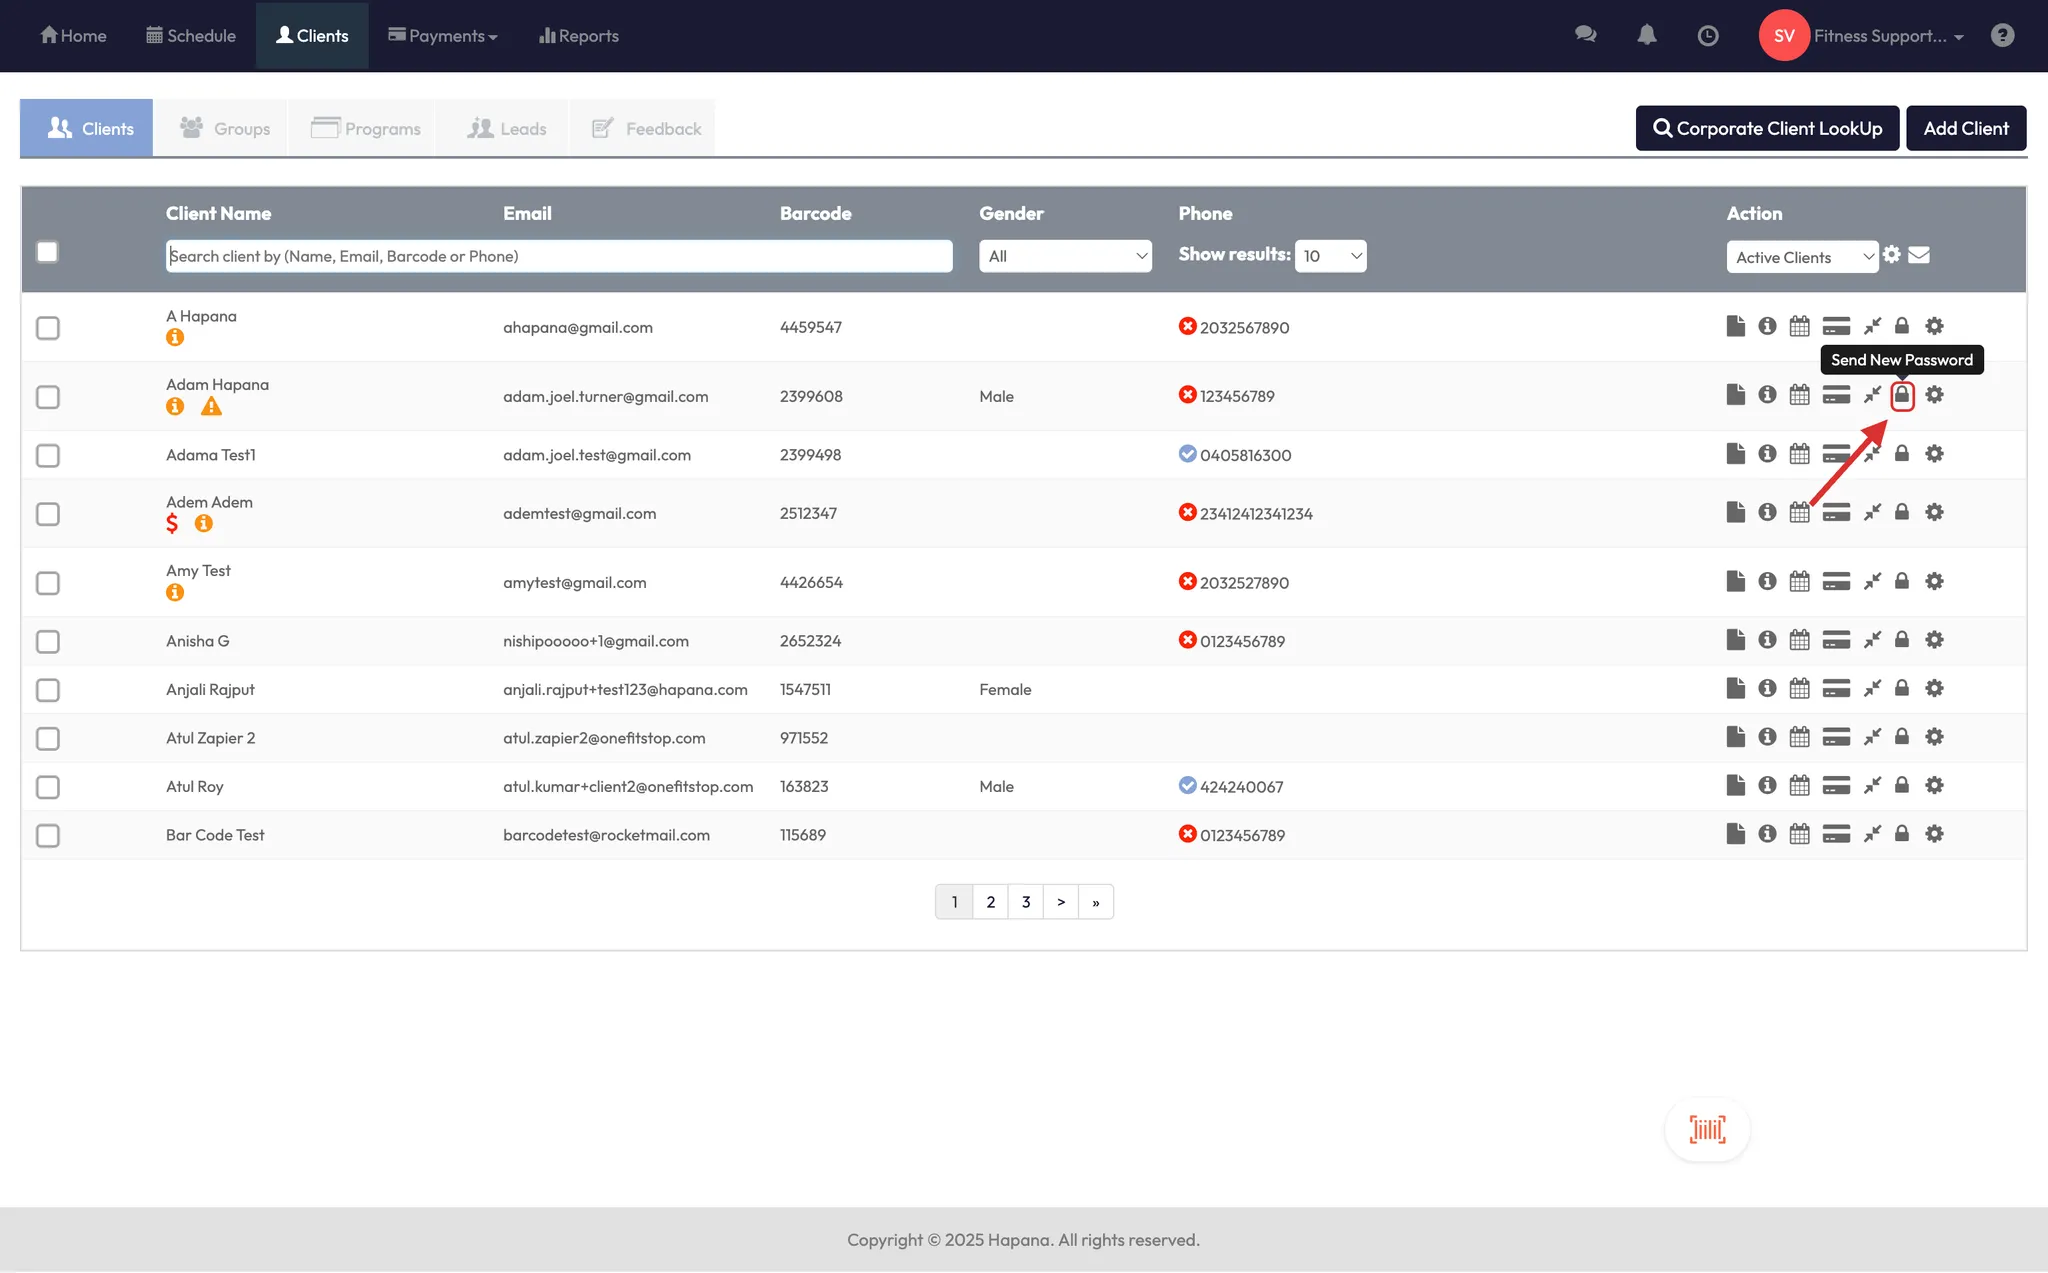Toggle the select-all clients checkbox

click(x=47, y=252)
